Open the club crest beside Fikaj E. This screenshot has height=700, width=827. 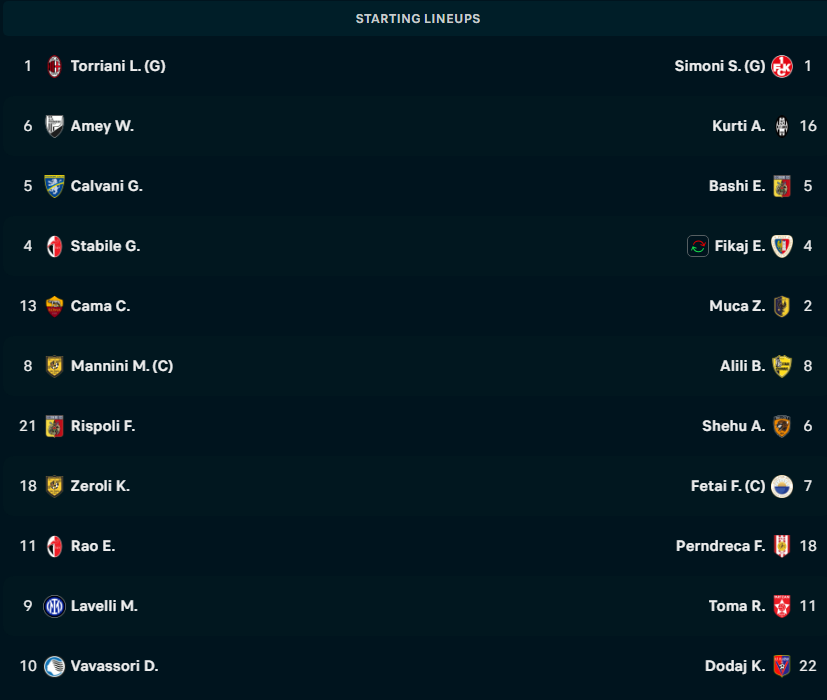pyautogui.click(x=782, y=246)
